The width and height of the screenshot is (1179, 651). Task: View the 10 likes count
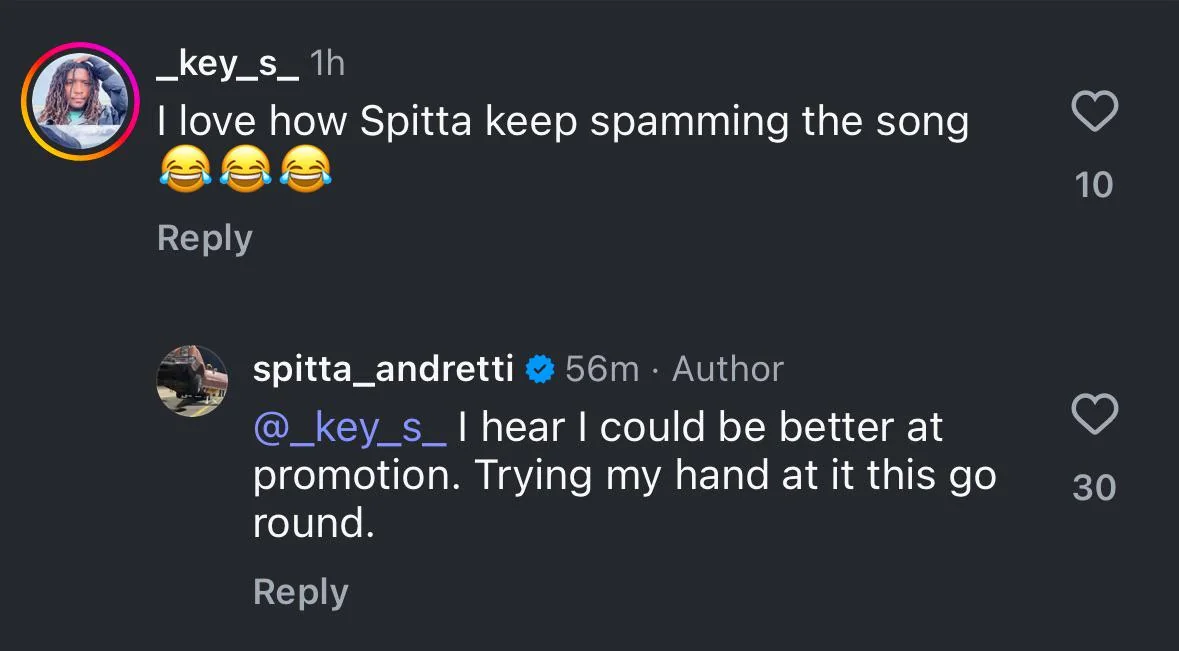(1094, 185)
